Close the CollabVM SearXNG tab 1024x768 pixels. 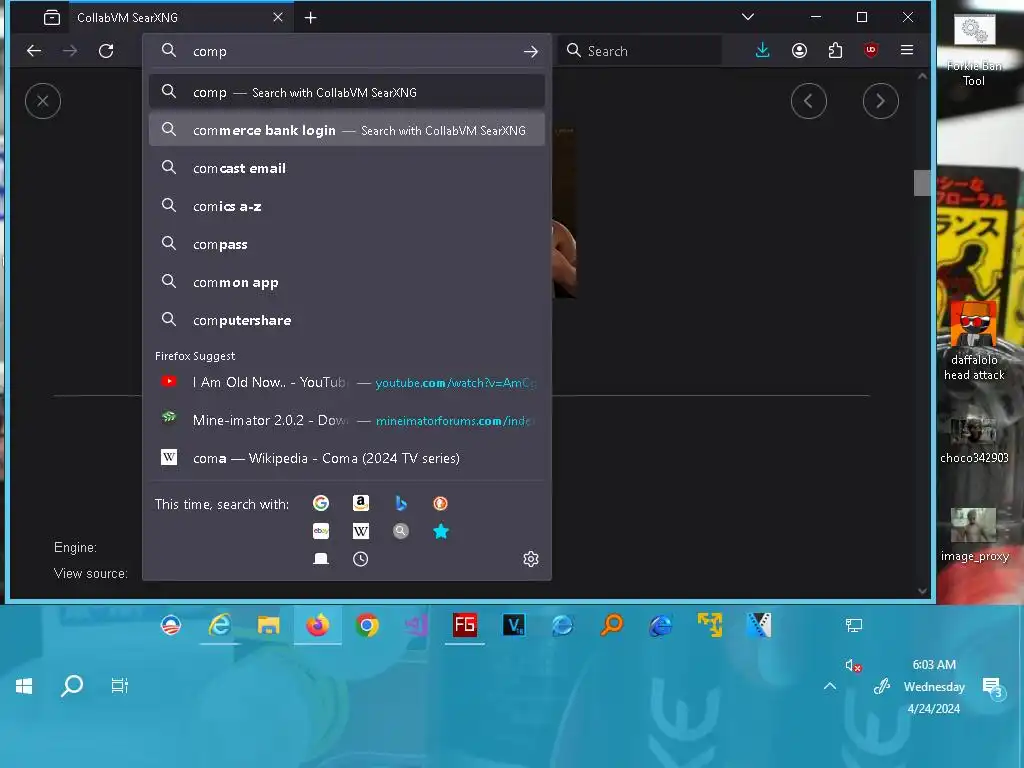point(278,18)
